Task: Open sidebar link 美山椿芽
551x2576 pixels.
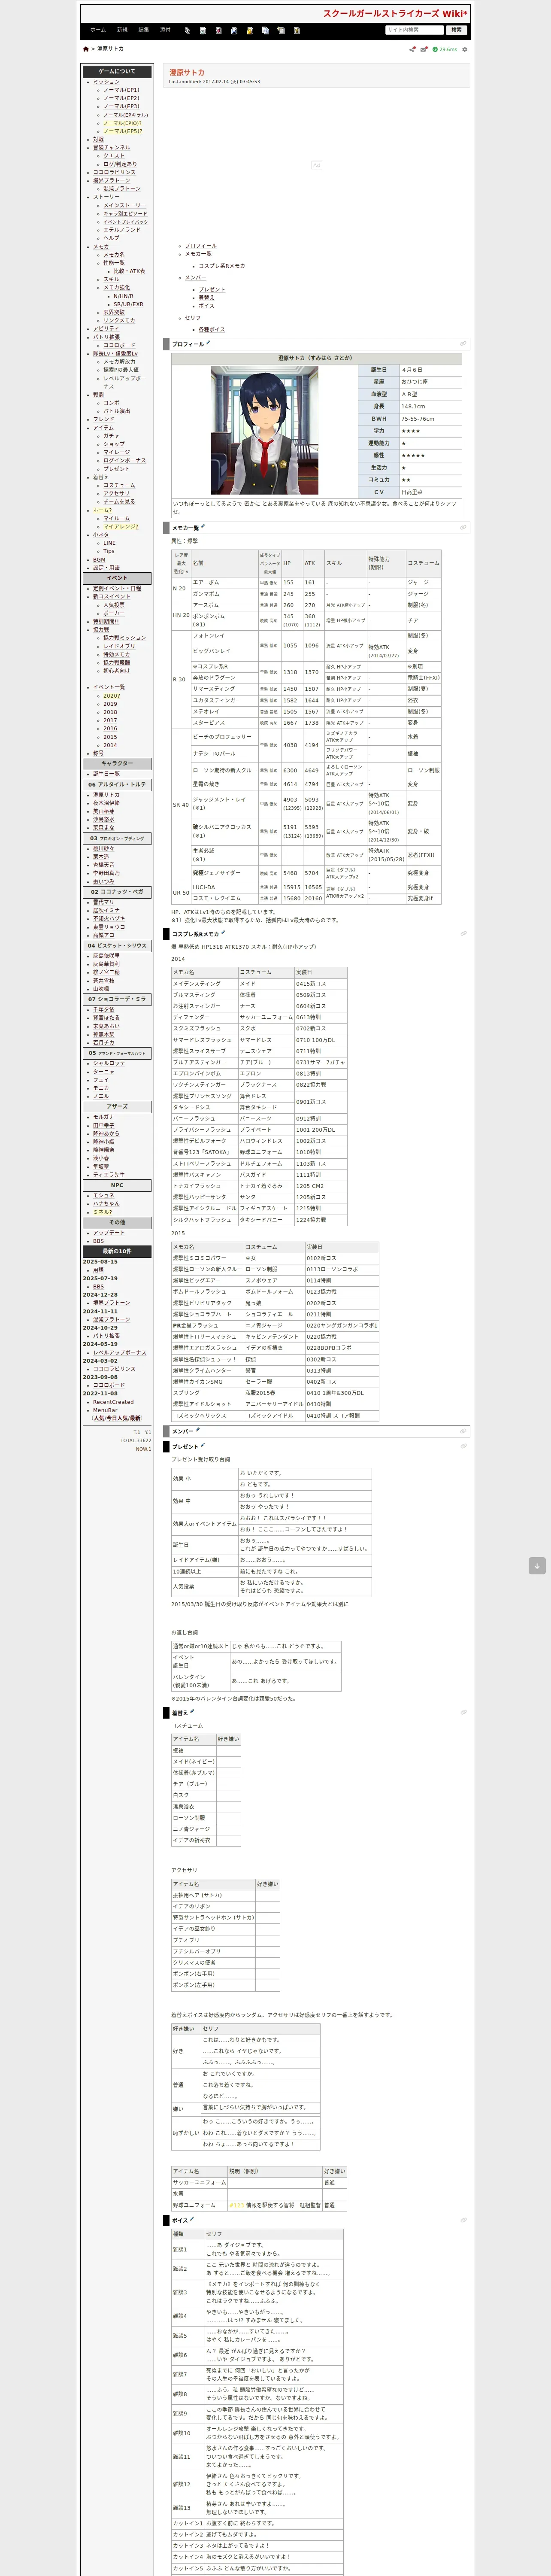Action: 103,811
